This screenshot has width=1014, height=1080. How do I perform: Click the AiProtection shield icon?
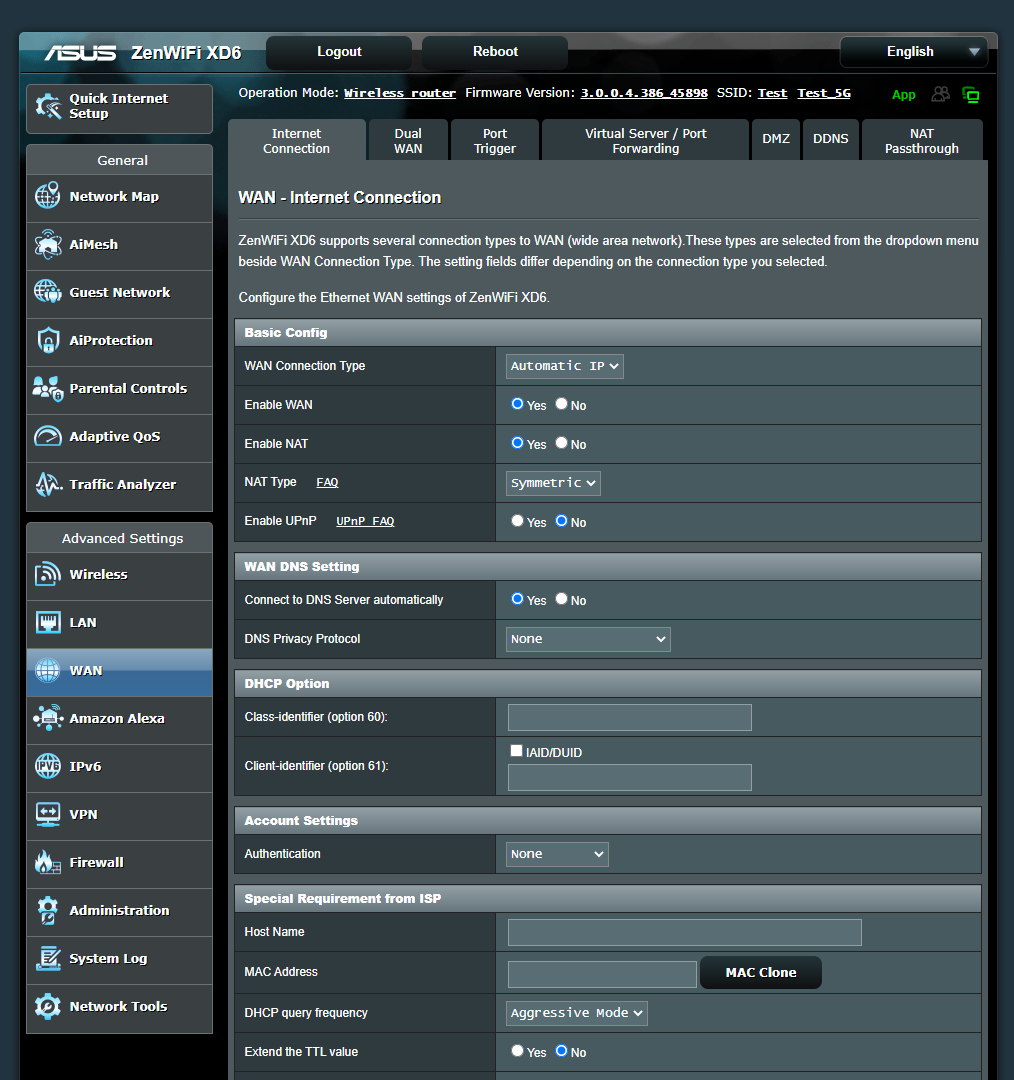coord(48,340)
